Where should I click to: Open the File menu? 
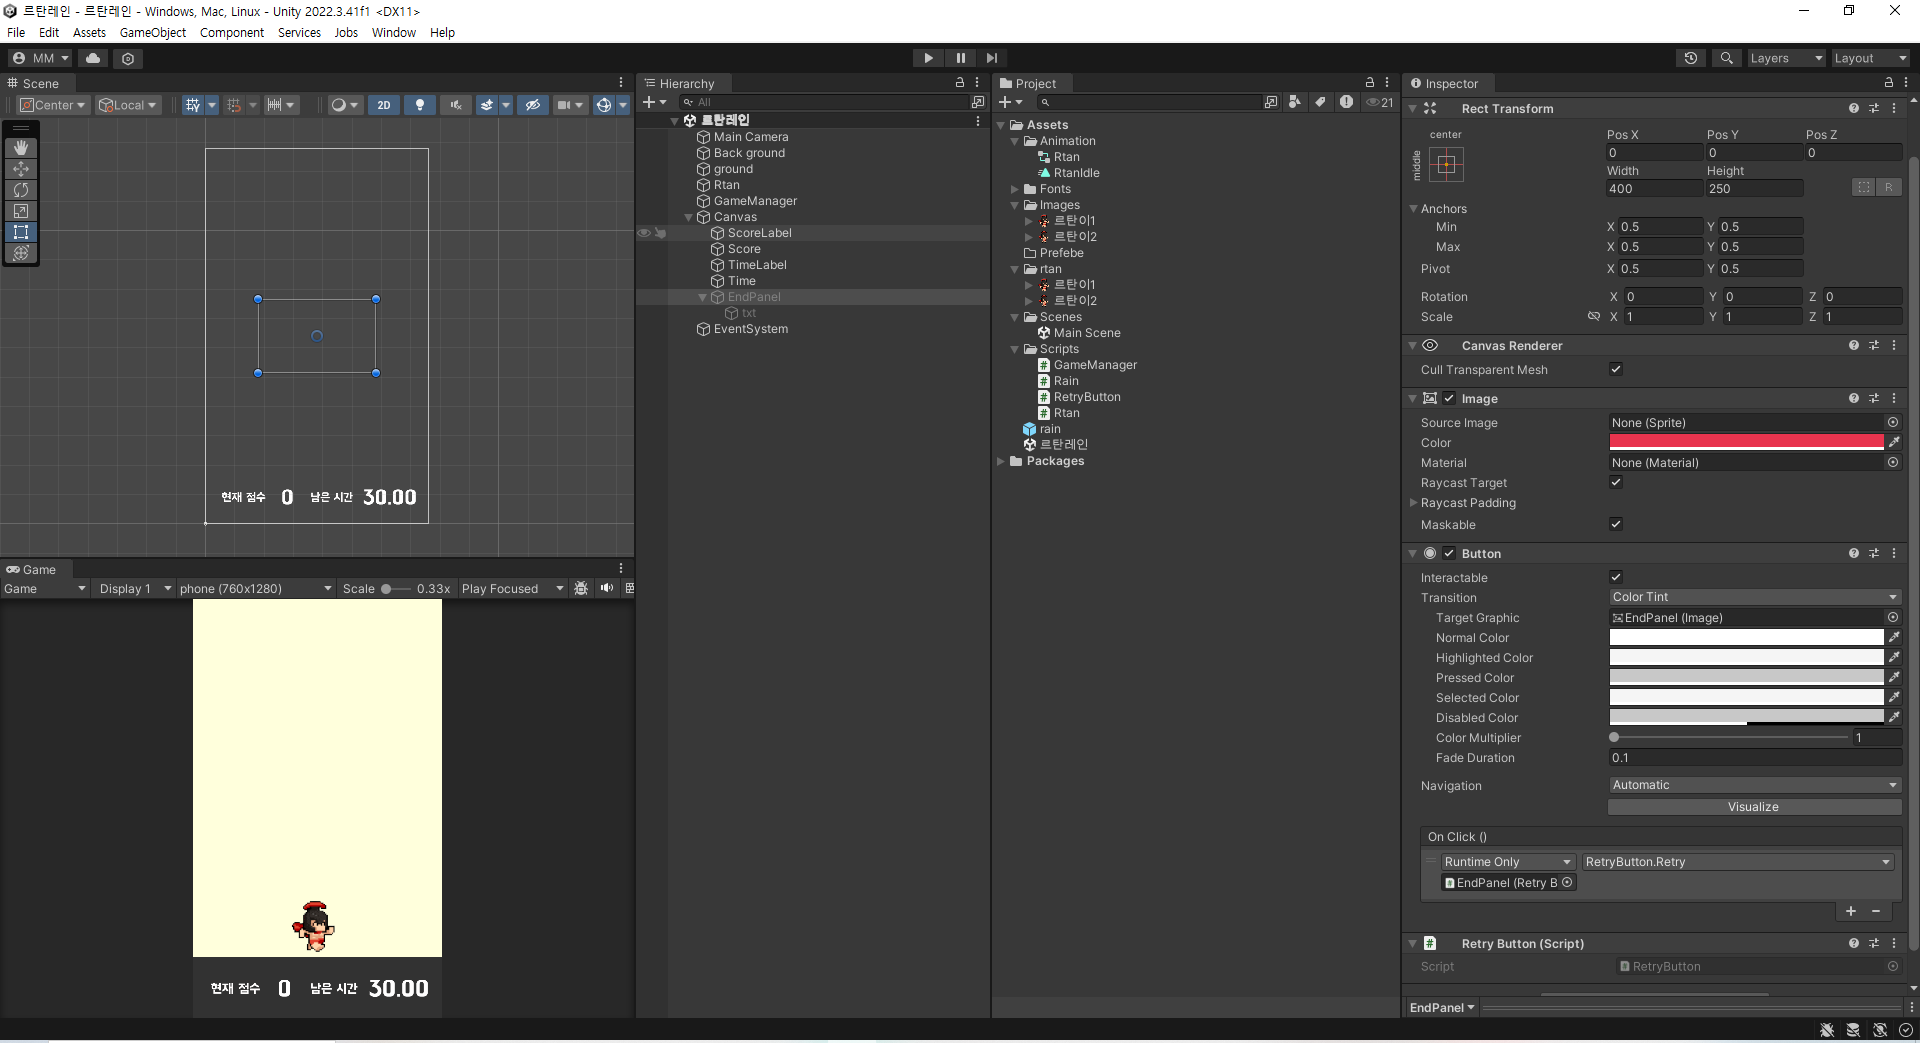[16, 32]
